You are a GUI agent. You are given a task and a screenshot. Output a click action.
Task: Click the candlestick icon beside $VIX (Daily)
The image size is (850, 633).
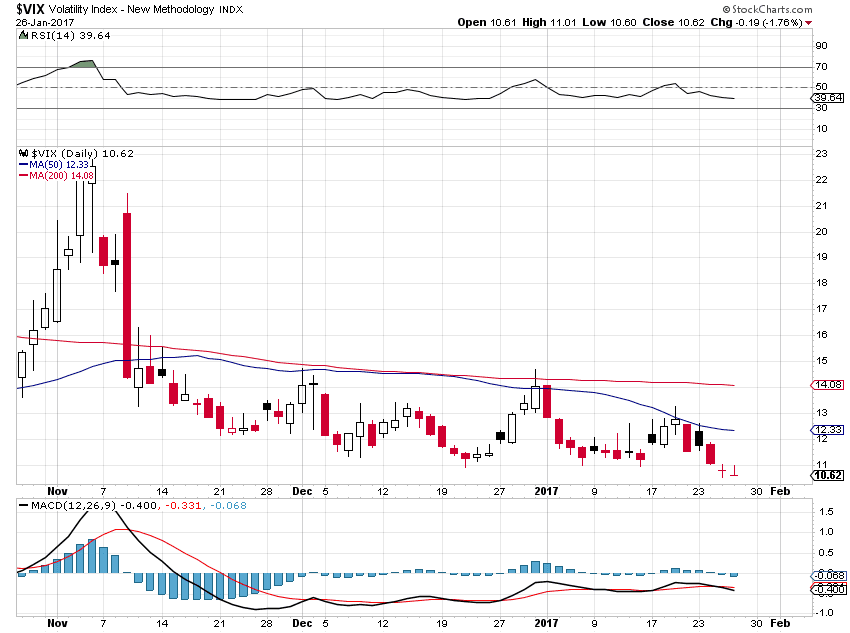click(23, 153)
